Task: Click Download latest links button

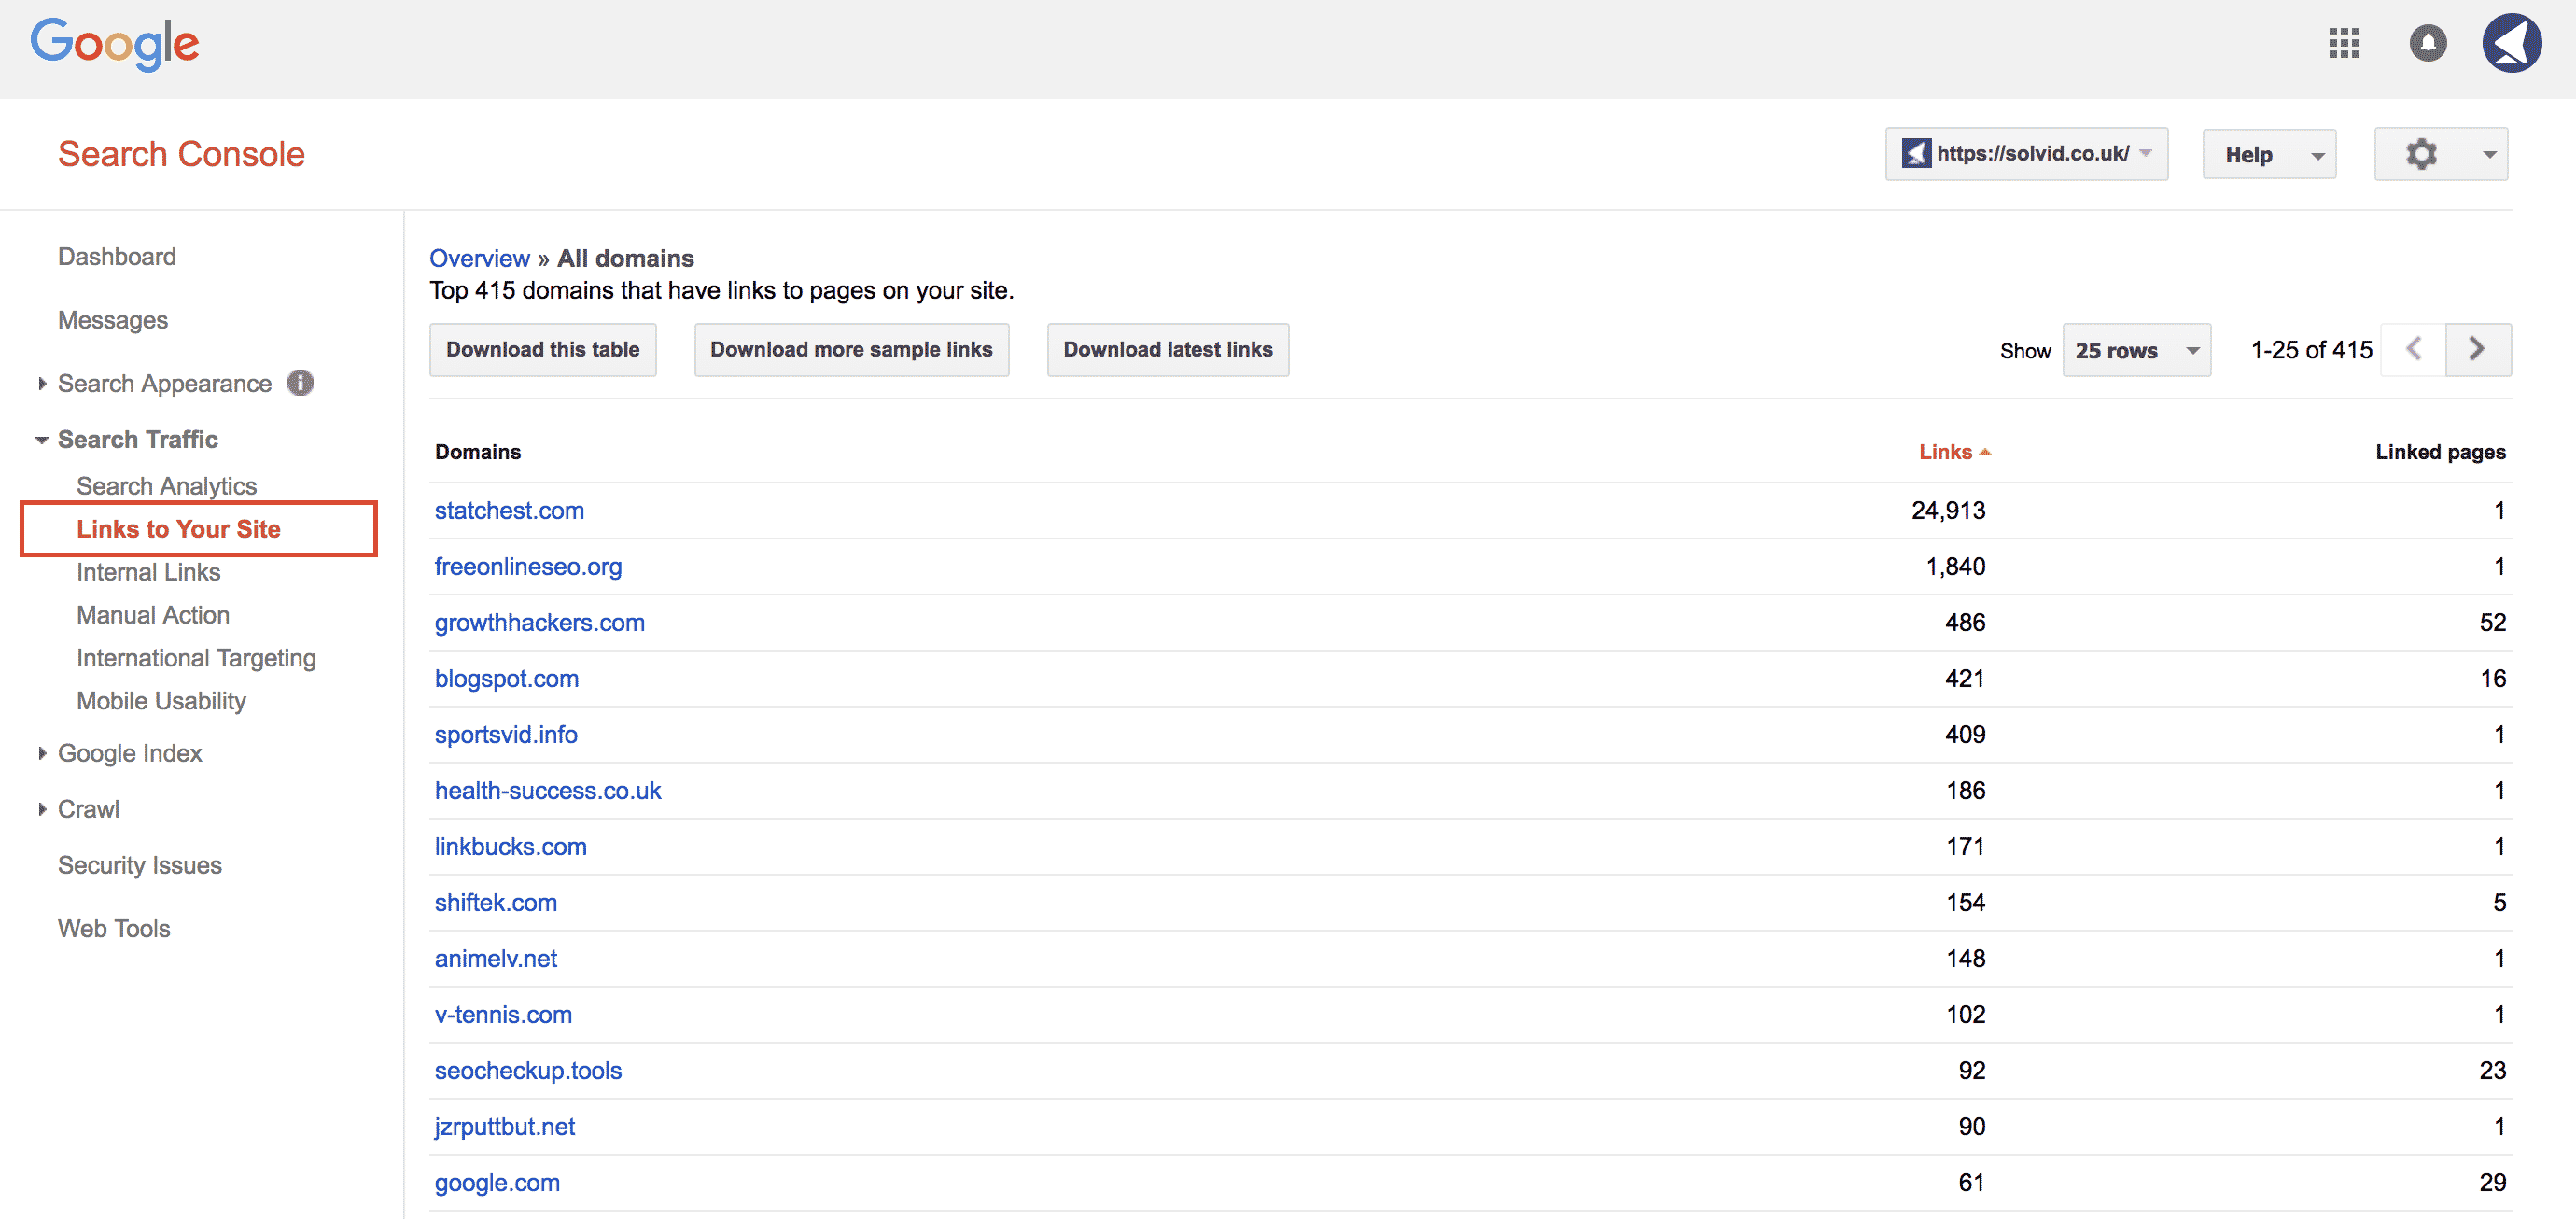Action: point(1169,348)
